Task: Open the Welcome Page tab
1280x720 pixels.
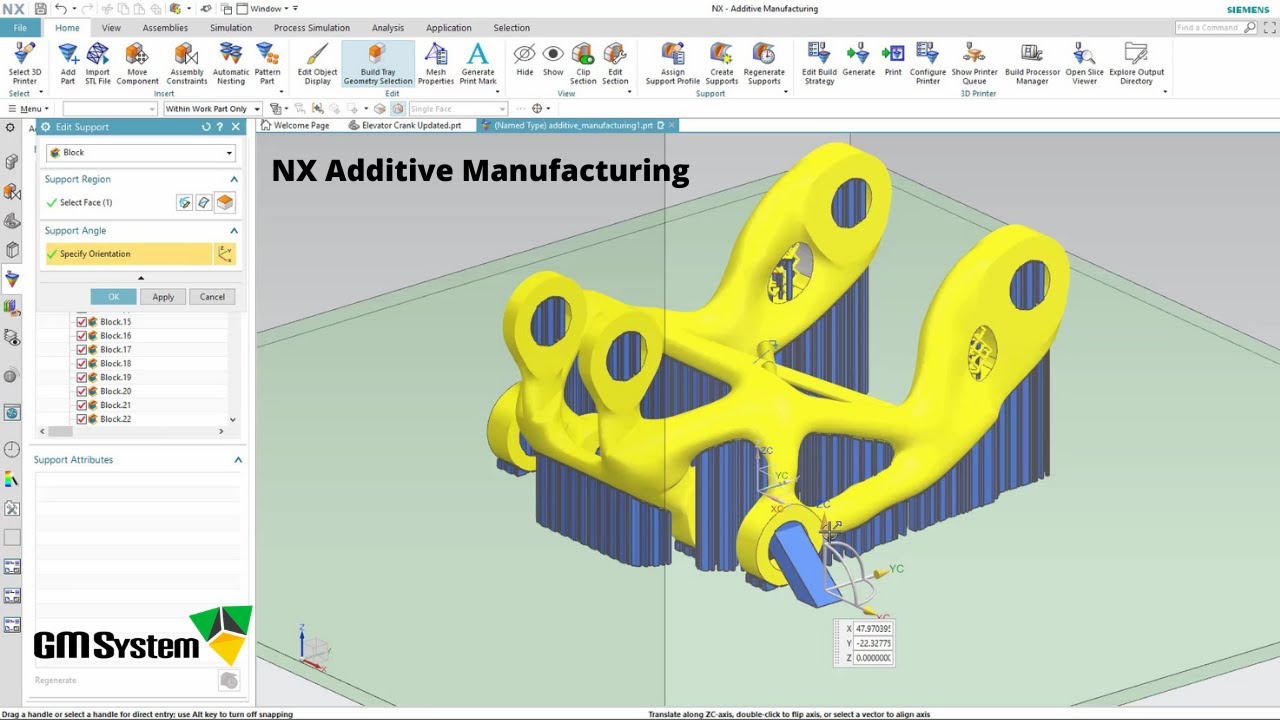Action: point(295,126)
